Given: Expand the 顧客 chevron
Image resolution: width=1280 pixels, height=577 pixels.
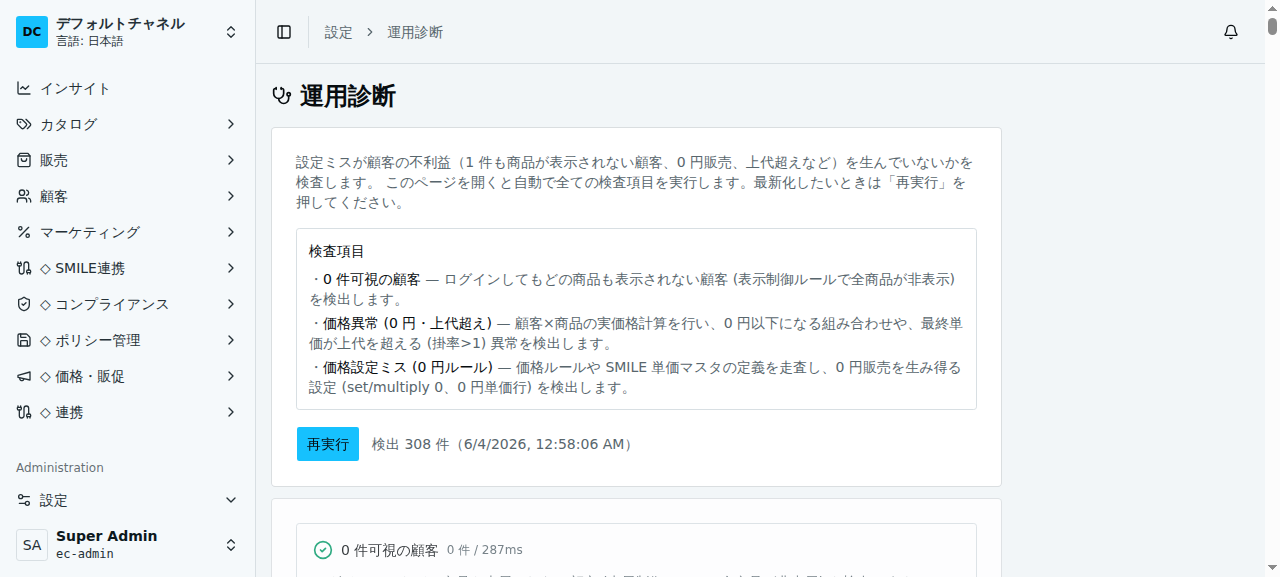Looking at the screenshot, I should pos(231,196).
